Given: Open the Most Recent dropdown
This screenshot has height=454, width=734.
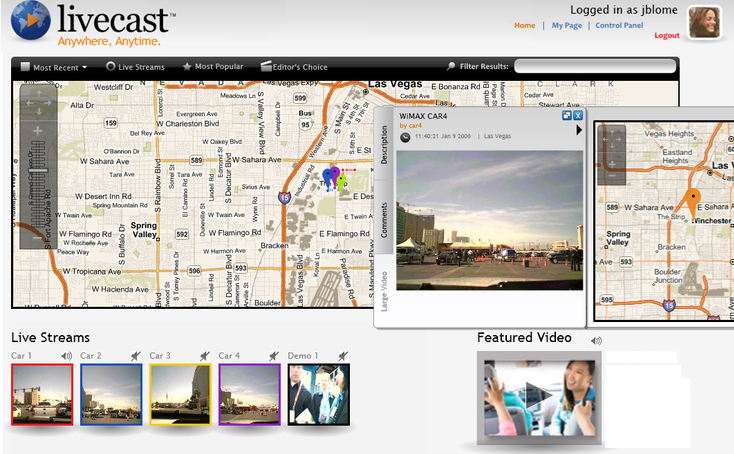Looking at the screenshot, I should pos(54,67).
